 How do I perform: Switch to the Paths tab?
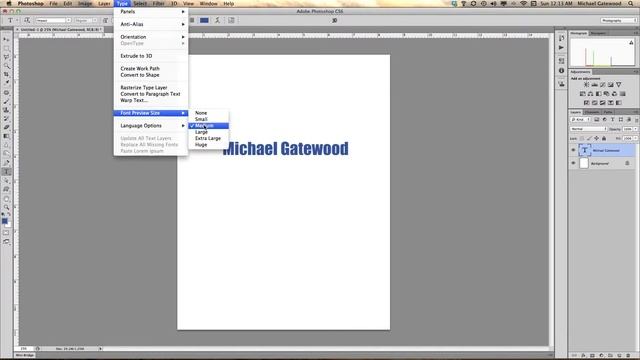(x=608, y=112)
